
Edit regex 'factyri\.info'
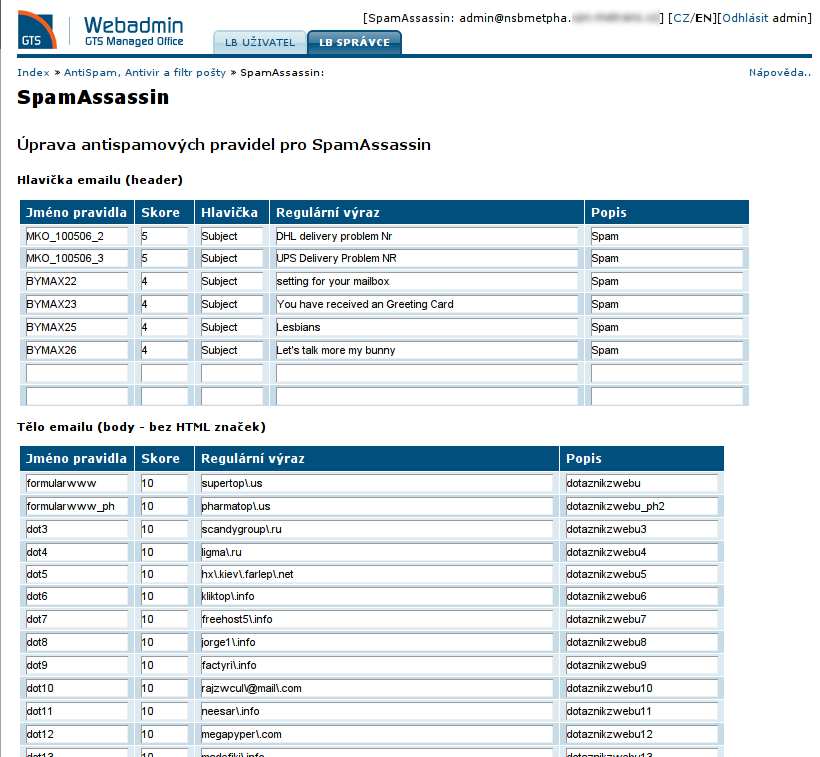pos(377,665)
